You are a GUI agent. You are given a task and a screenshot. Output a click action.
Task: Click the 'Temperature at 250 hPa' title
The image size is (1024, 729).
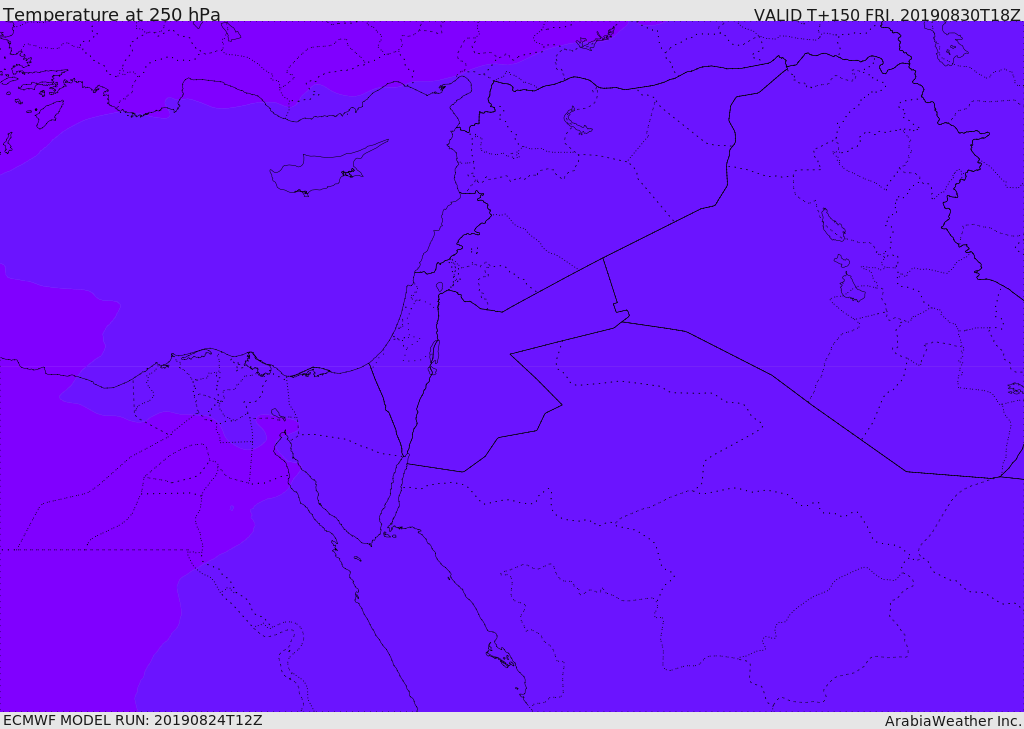point(112,15)
